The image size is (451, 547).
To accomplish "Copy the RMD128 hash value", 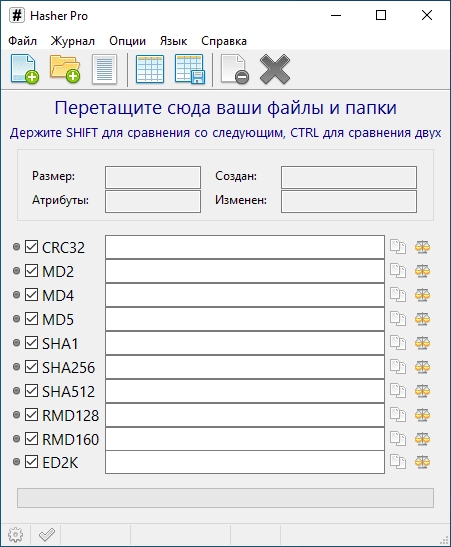I will click(x=398, y=415).
